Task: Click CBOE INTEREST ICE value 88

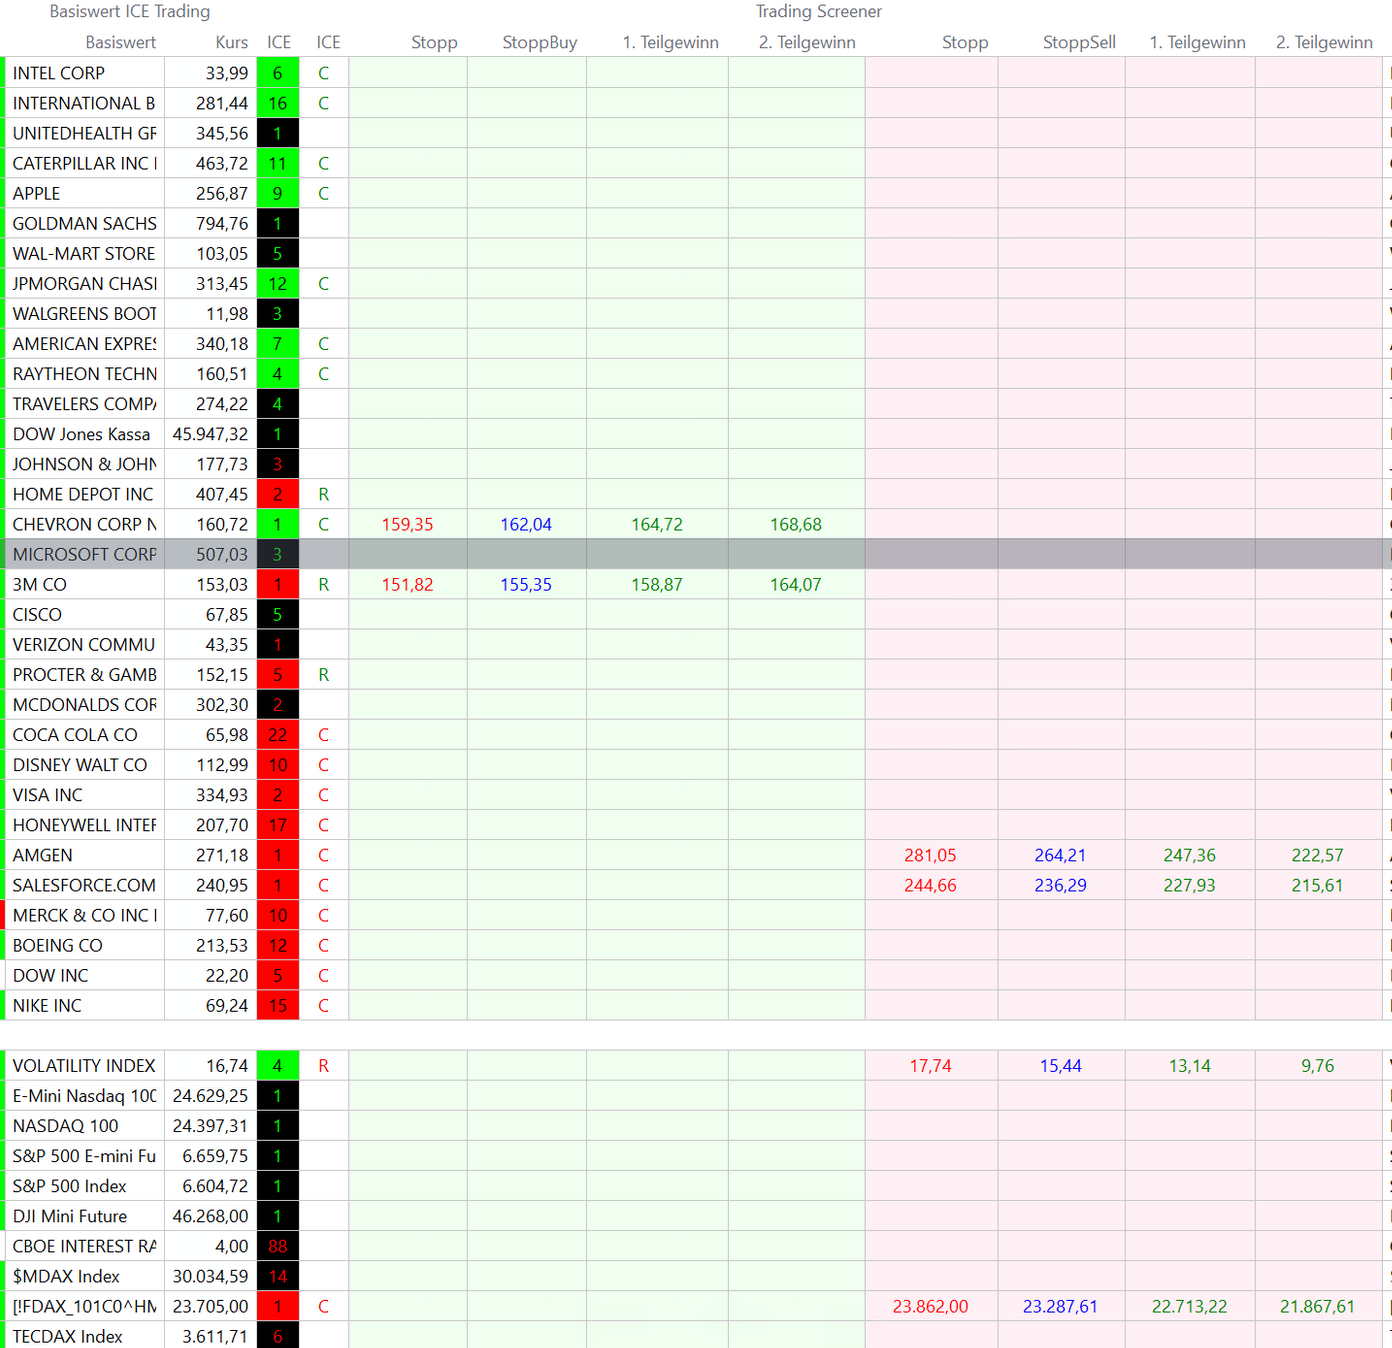Action: coord(277,1246)
